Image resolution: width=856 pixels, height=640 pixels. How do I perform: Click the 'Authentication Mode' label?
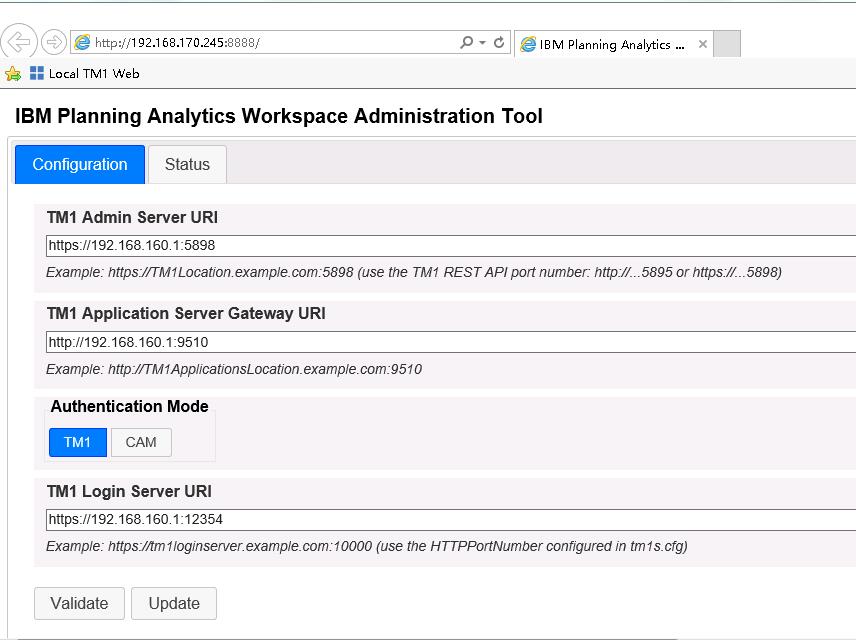(x=129, y=406)
